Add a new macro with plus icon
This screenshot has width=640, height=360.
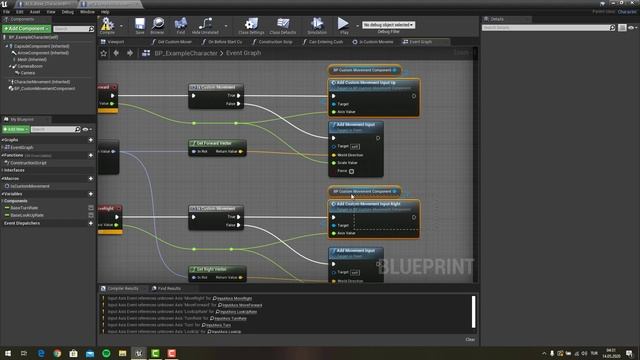point(91,179)
